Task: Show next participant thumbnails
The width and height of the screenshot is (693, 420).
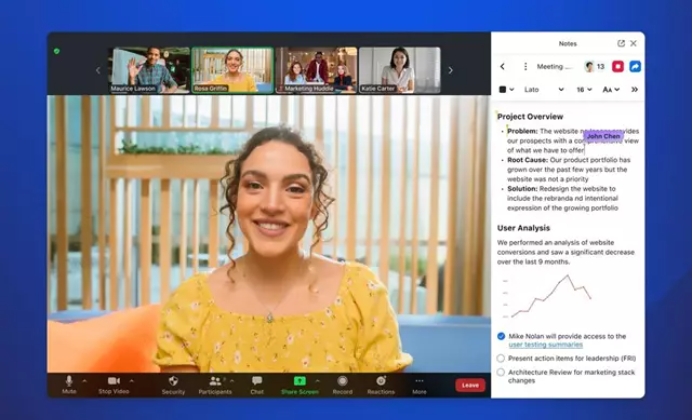Action: [x=450, y=70]
